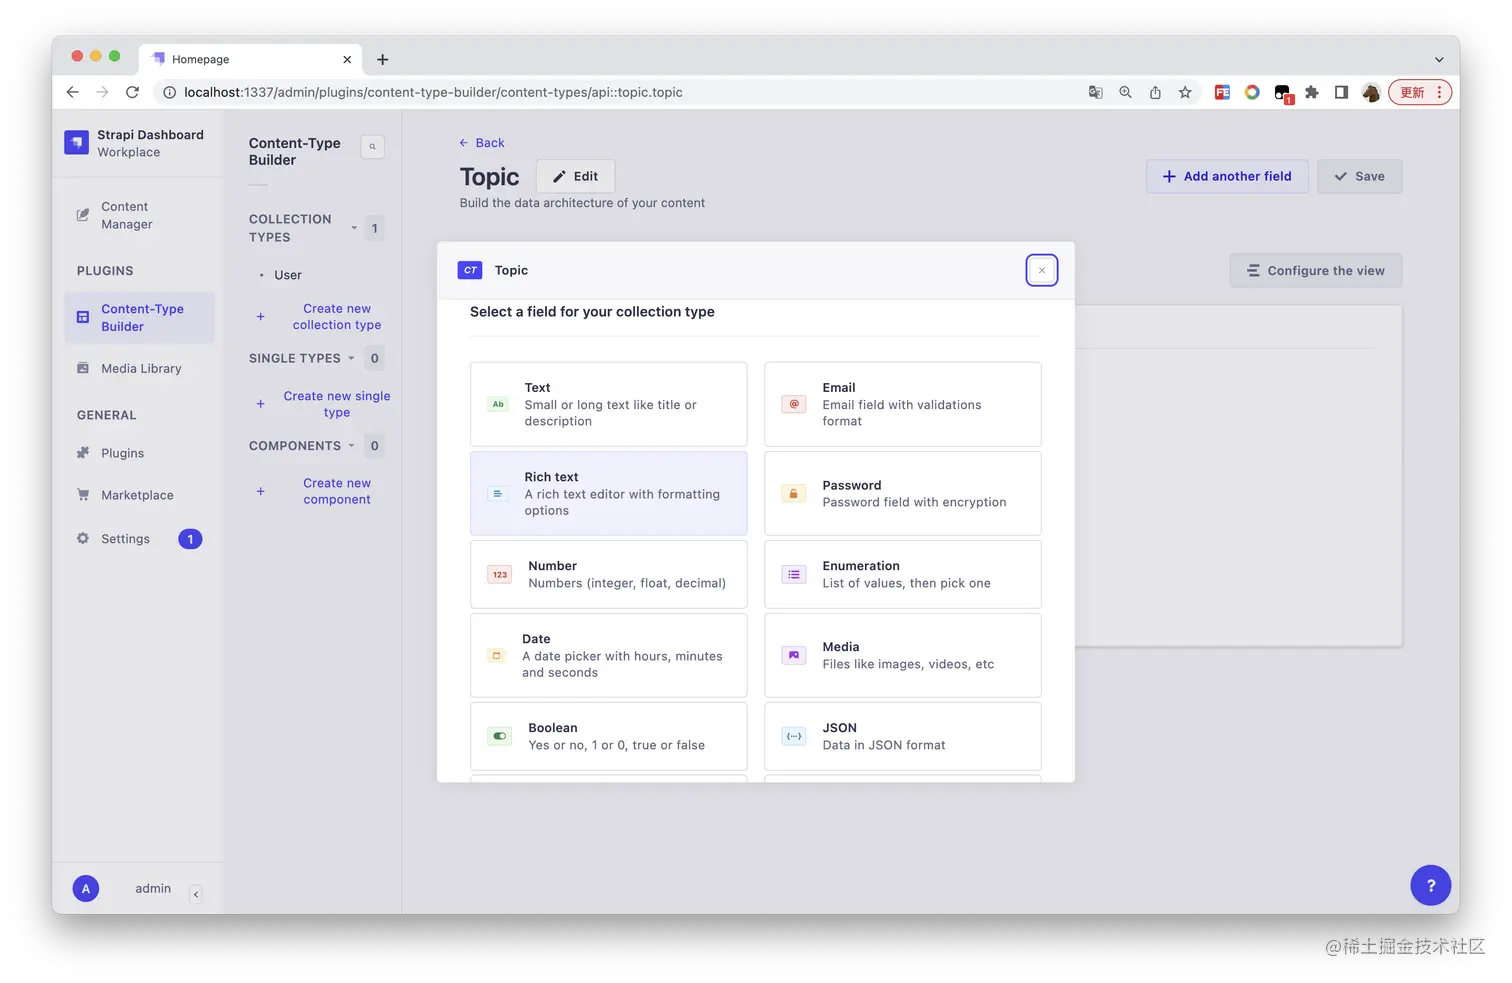Click the browser forward arrow
Image resolution: width=1512 pixels, height=983 pixels.
102,92
